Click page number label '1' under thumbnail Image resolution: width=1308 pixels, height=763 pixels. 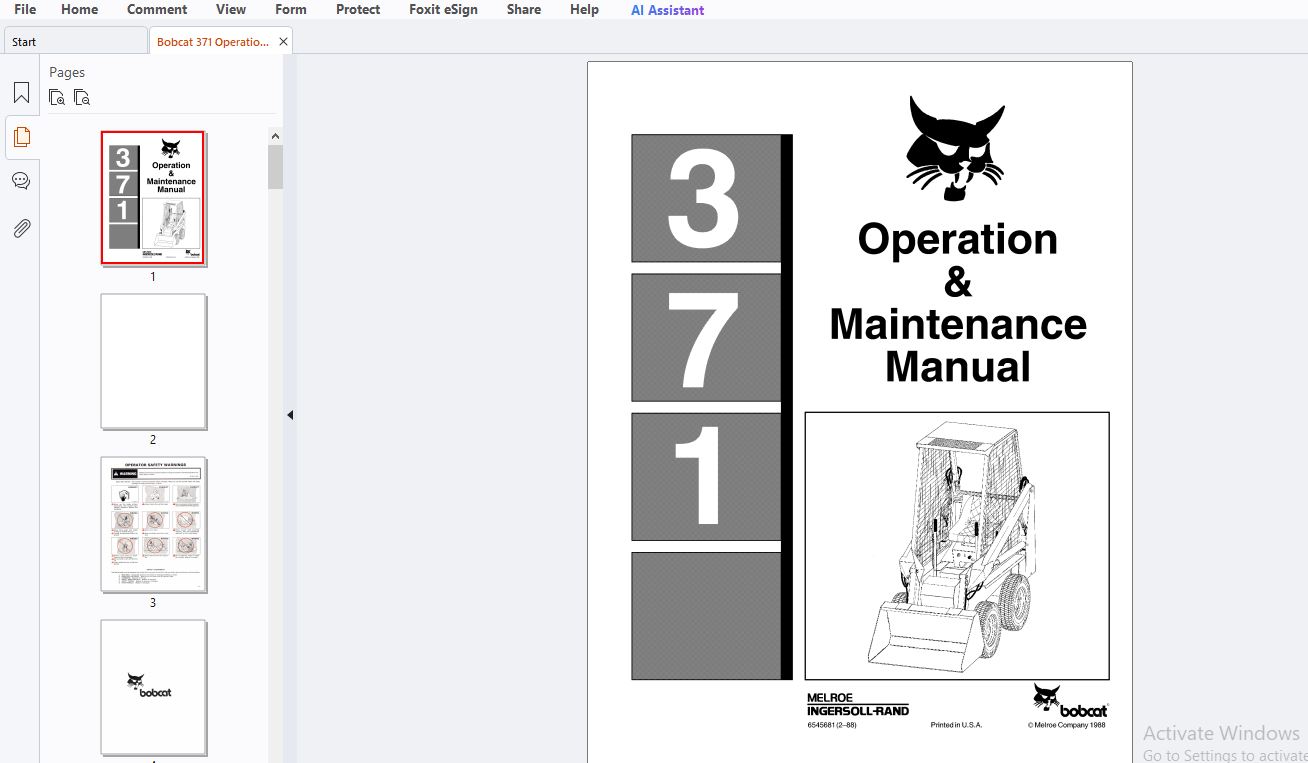click(153, 277)
